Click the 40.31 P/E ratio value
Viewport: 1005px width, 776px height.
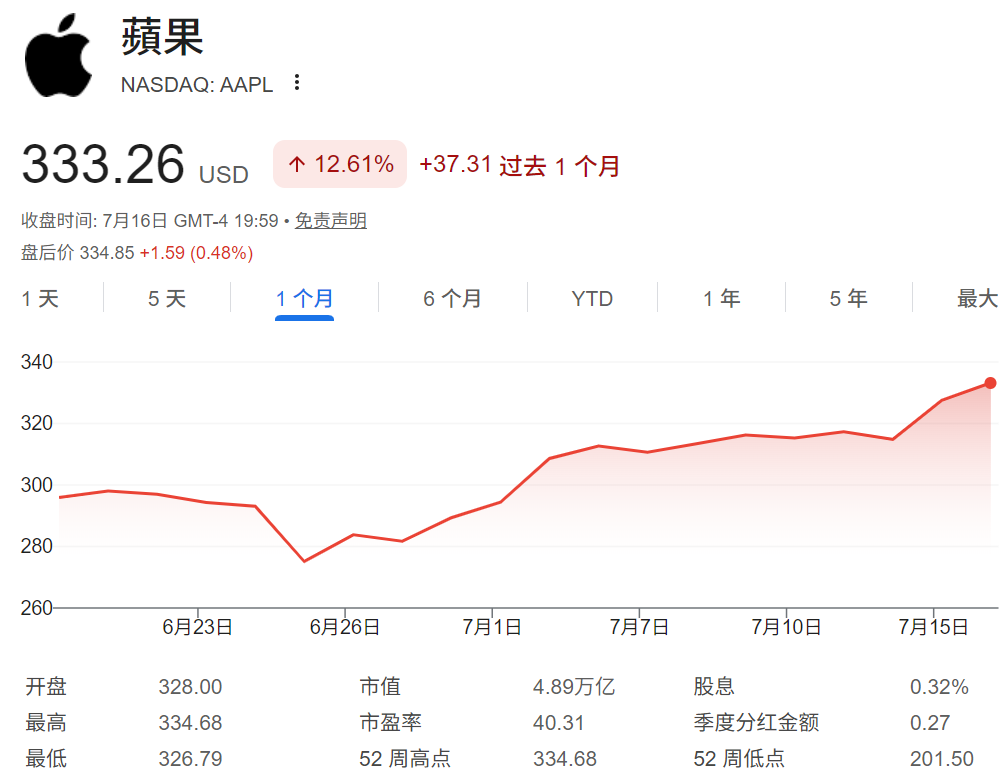pos(558,723)
